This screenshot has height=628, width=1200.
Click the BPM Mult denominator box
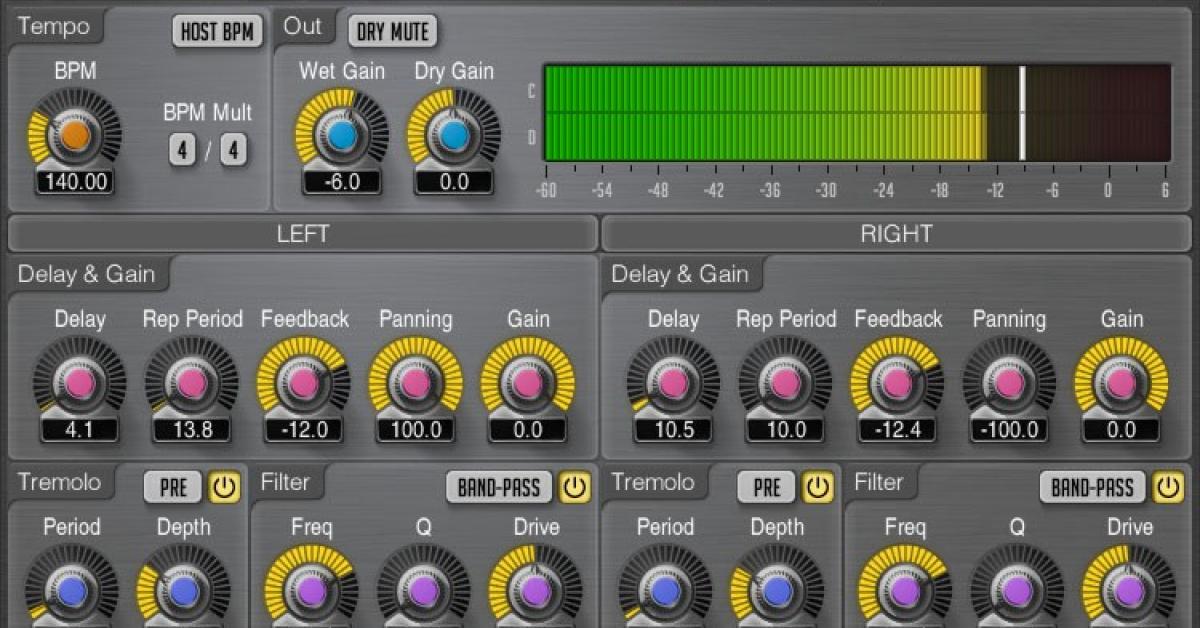(x=234, y=151)
